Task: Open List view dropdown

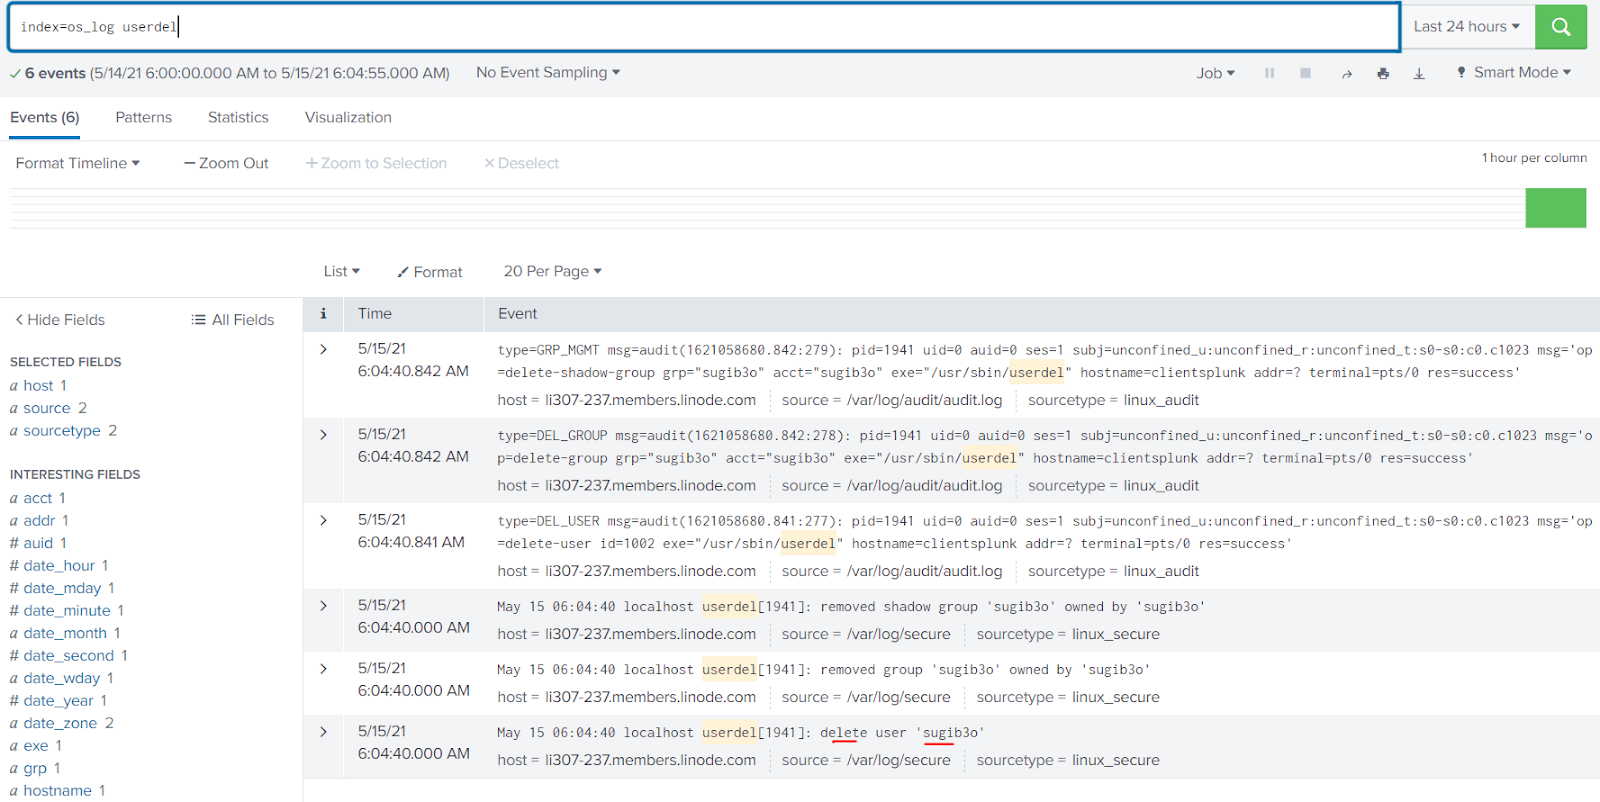Action: (x=341, y=271)
